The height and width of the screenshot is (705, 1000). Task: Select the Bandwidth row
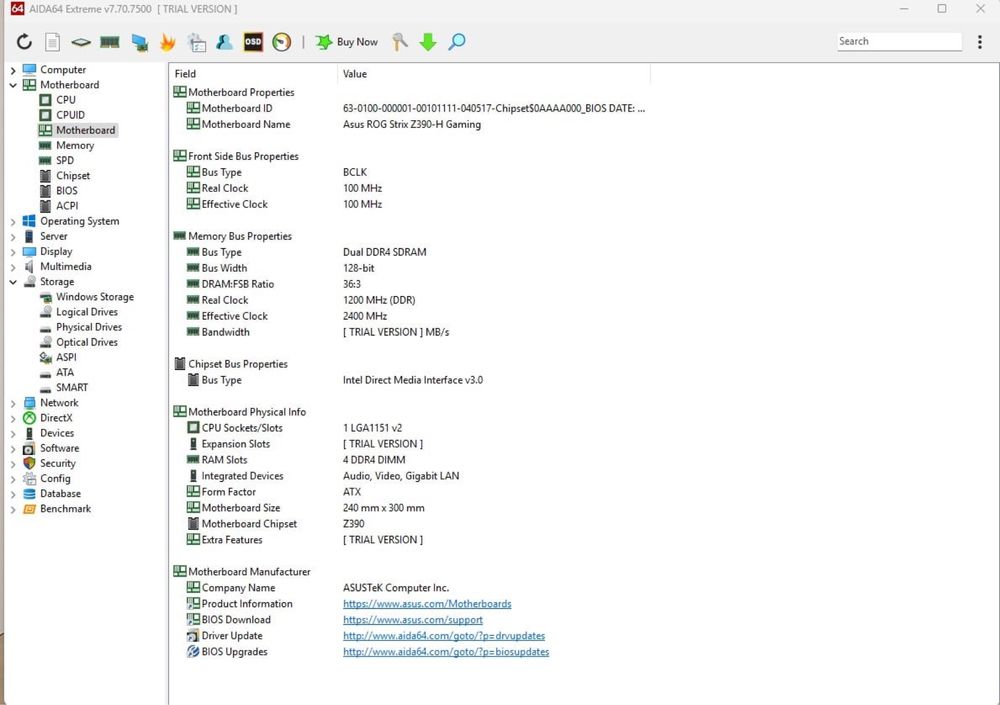click(x=411, y=332)
